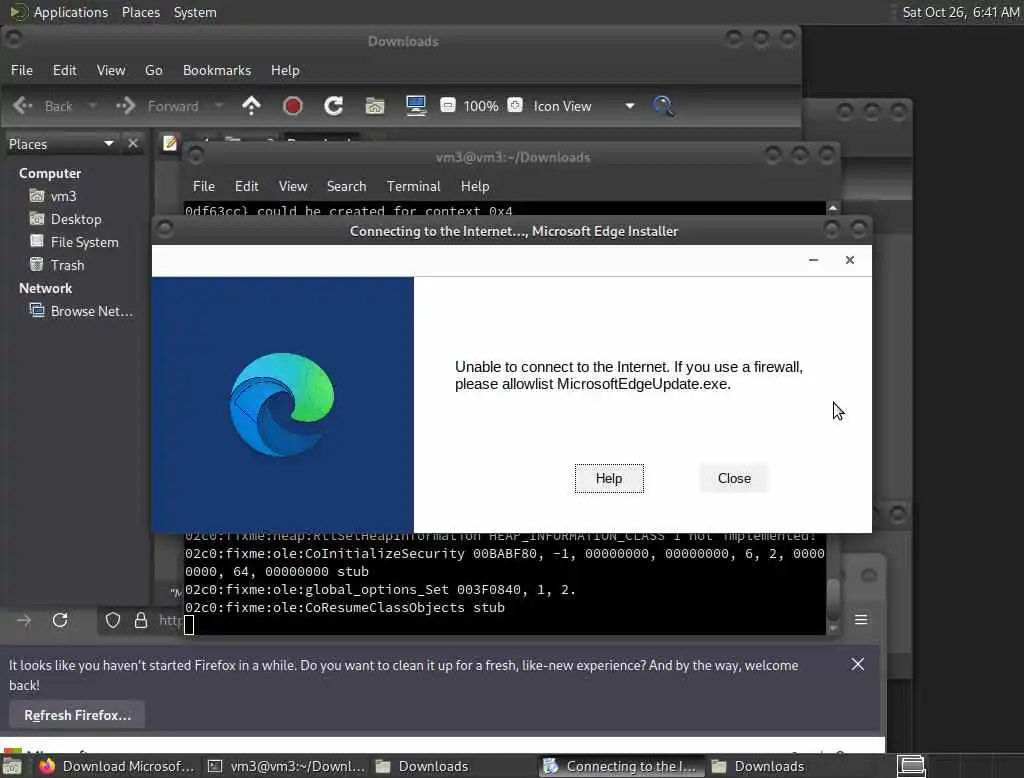Open the Search menu in terminal window
Screen dimensions: 1024x778
(x=347, y=186)
